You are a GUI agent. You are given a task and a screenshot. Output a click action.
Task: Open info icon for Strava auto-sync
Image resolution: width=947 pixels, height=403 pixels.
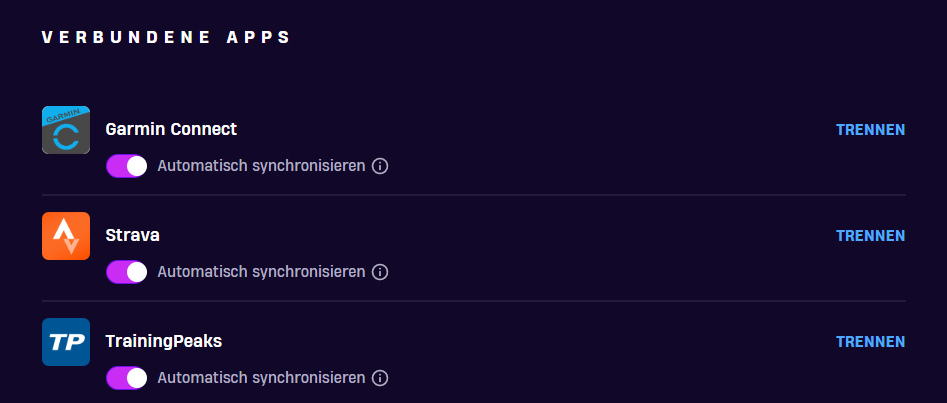tap(380, 272)
